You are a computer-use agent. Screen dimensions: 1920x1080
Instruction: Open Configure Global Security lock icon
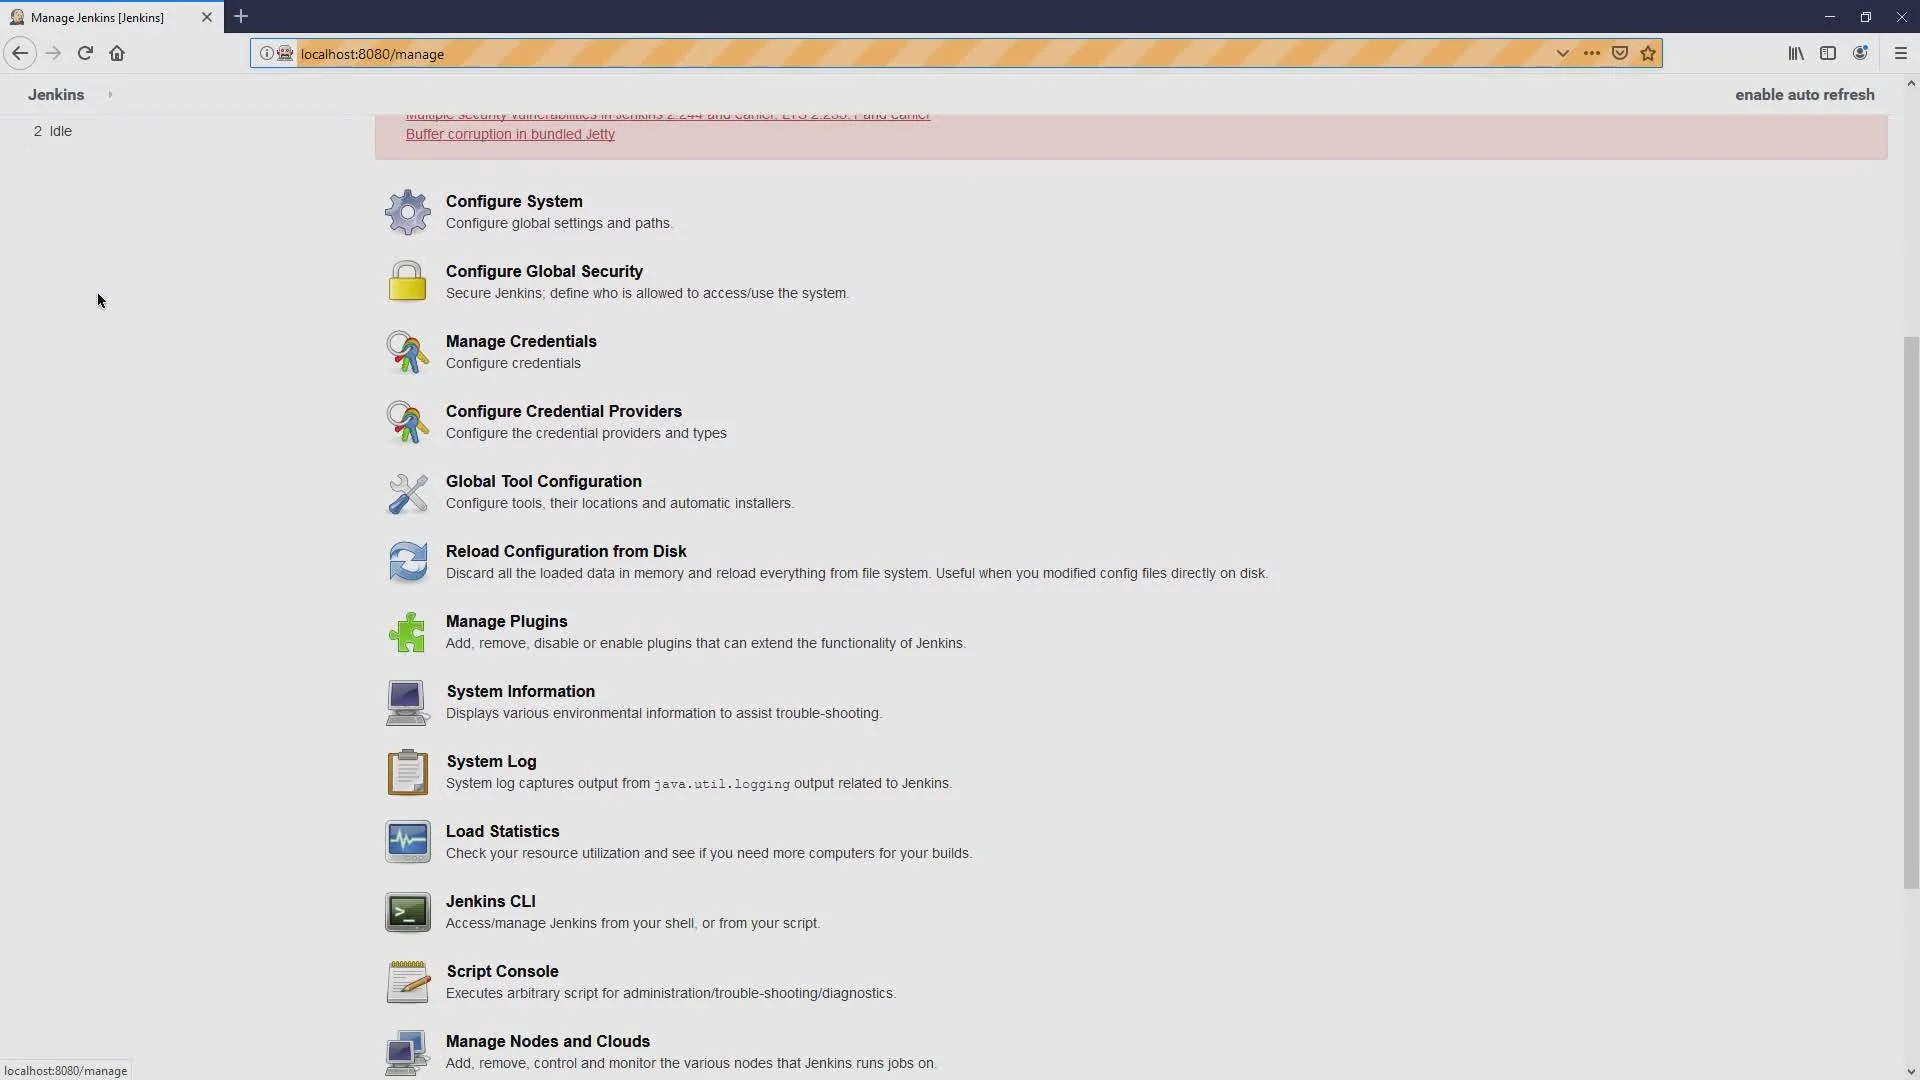coord(406,281)
